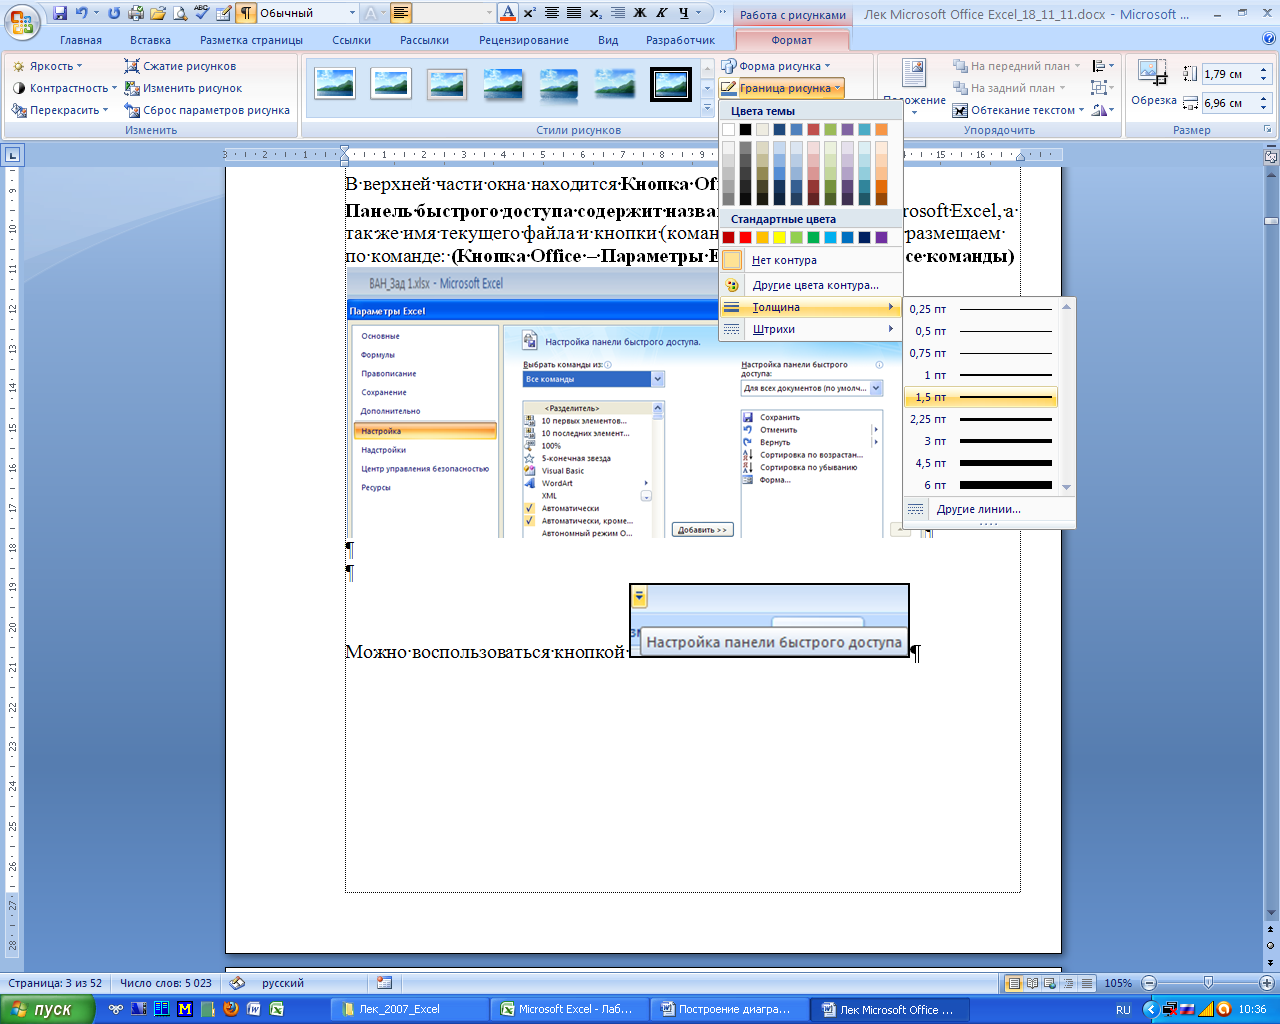Toggle underline Ч formatting

pyautogui.click(x=684, y=14)
